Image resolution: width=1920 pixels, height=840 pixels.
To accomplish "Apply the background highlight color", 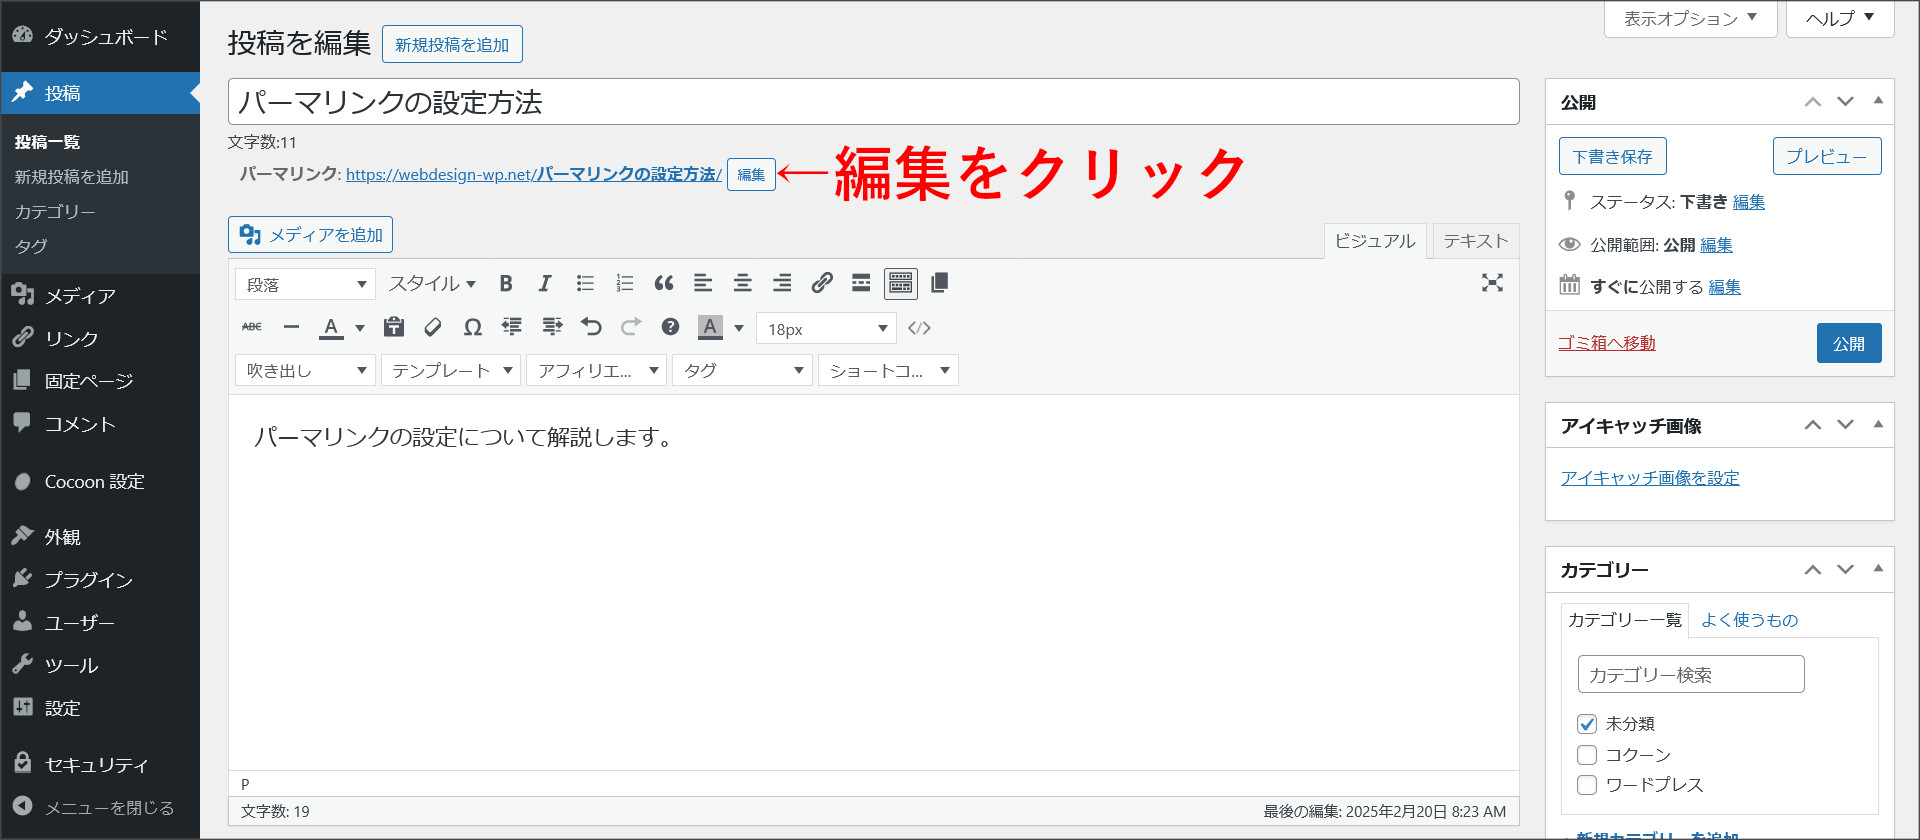I will [710, 327].
